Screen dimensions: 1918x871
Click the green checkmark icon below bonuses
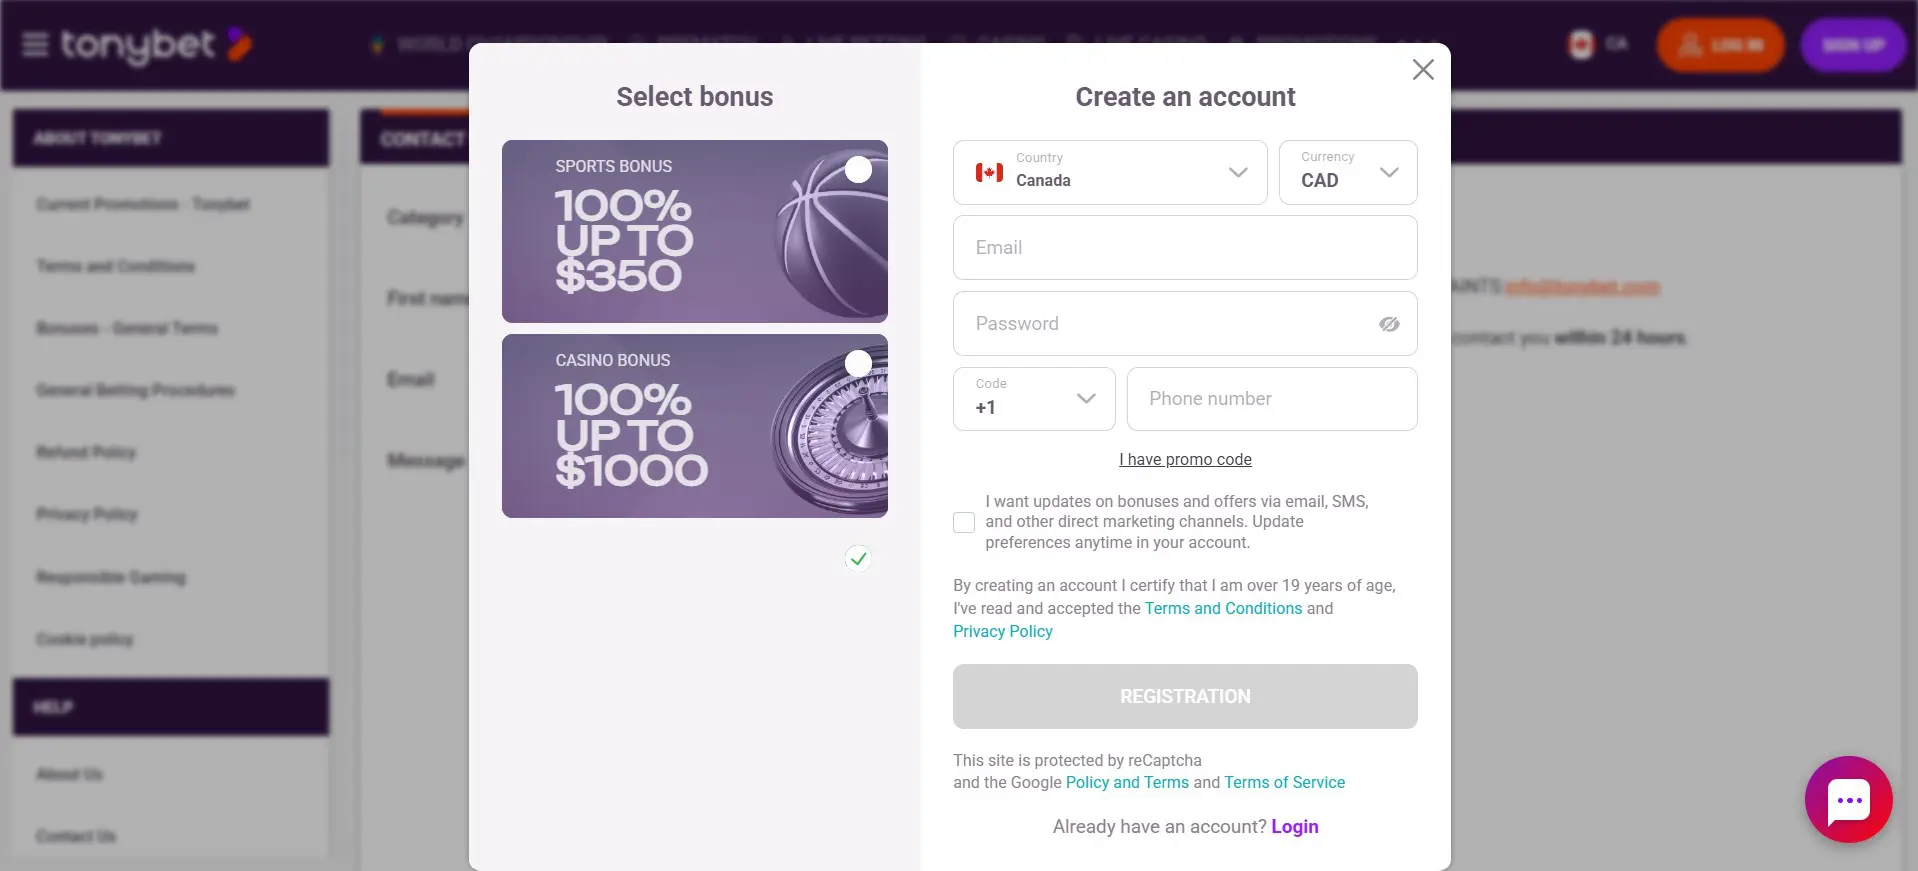(858, 558)
